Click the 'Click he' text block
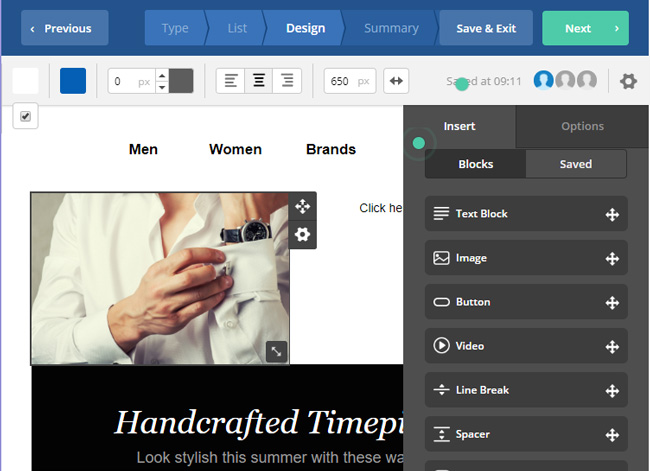650x471 pixels. click(381, 208)
